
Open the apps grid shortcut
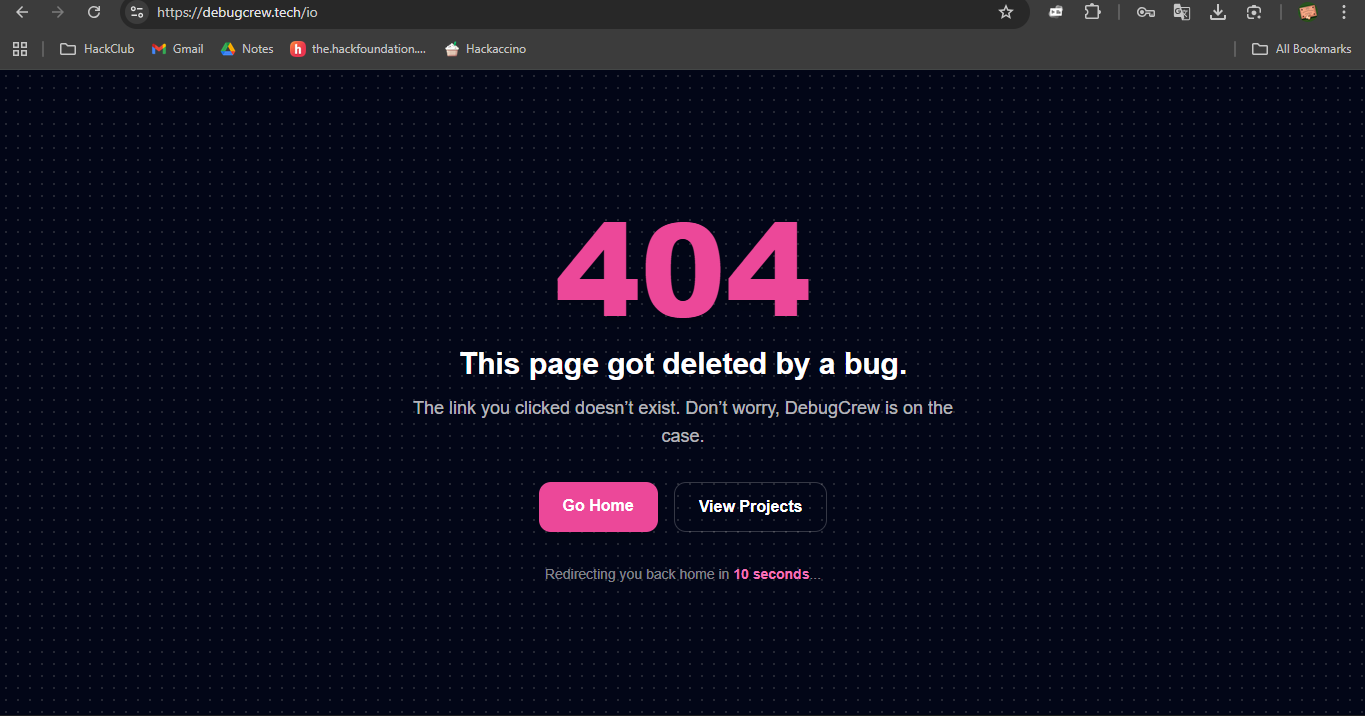point(20,49)
